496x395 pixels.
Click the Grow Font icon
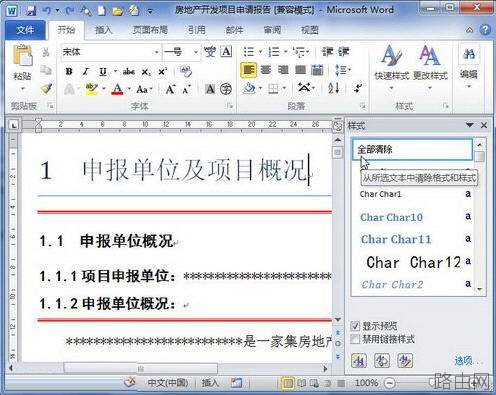[170, 89]
